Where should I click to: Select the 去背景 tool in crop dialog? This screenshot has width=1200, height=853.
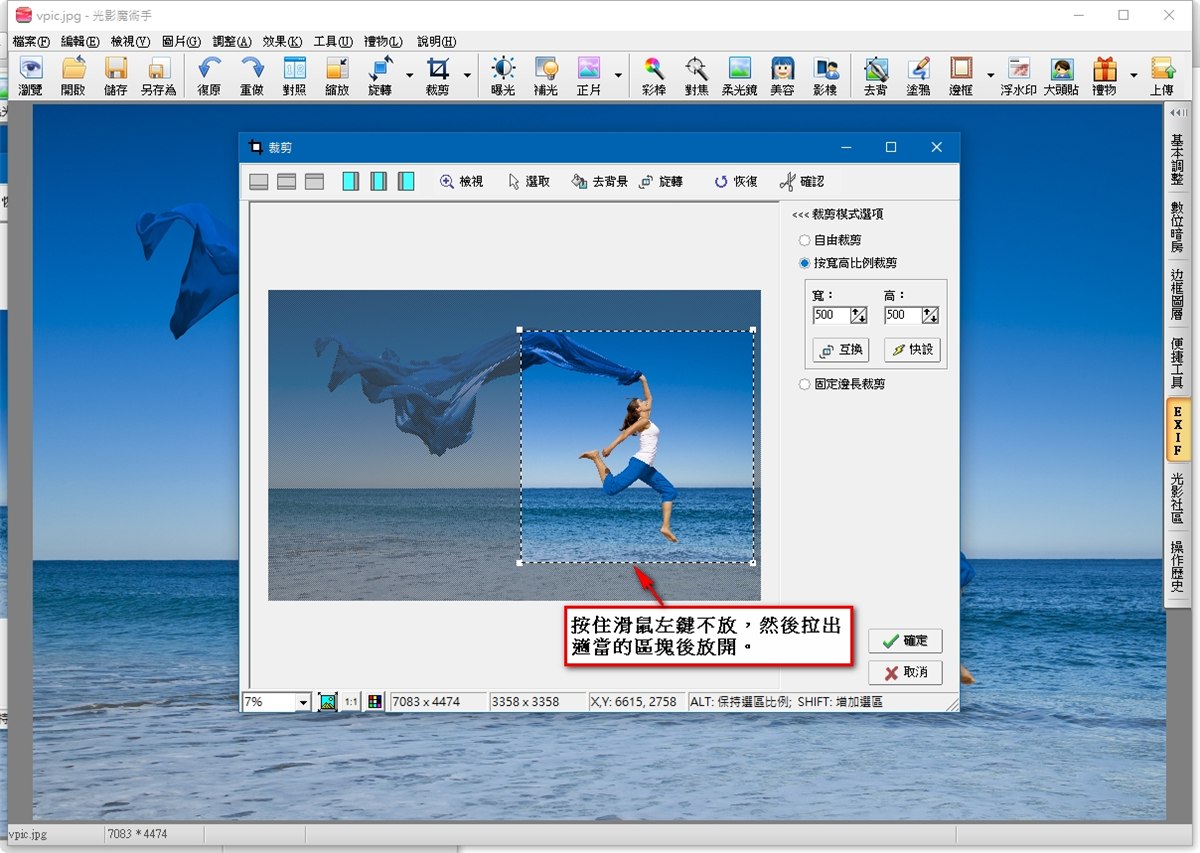[599, 182]
